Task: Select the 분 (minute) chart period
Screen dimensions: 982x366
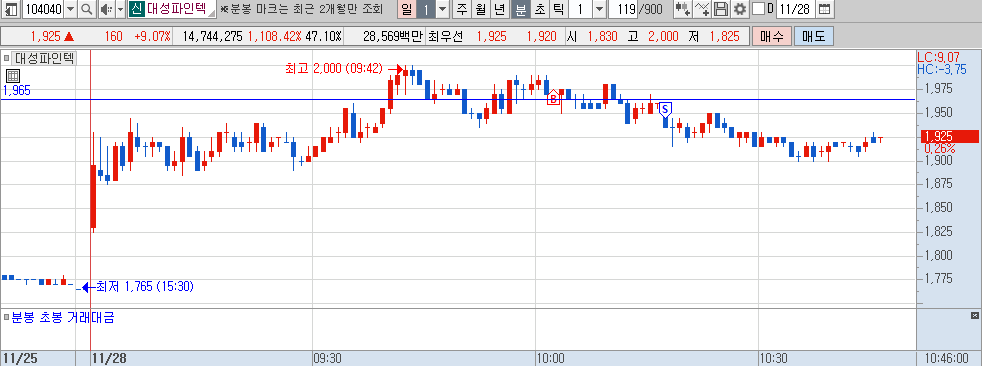Action: click(x=520, y=9)
